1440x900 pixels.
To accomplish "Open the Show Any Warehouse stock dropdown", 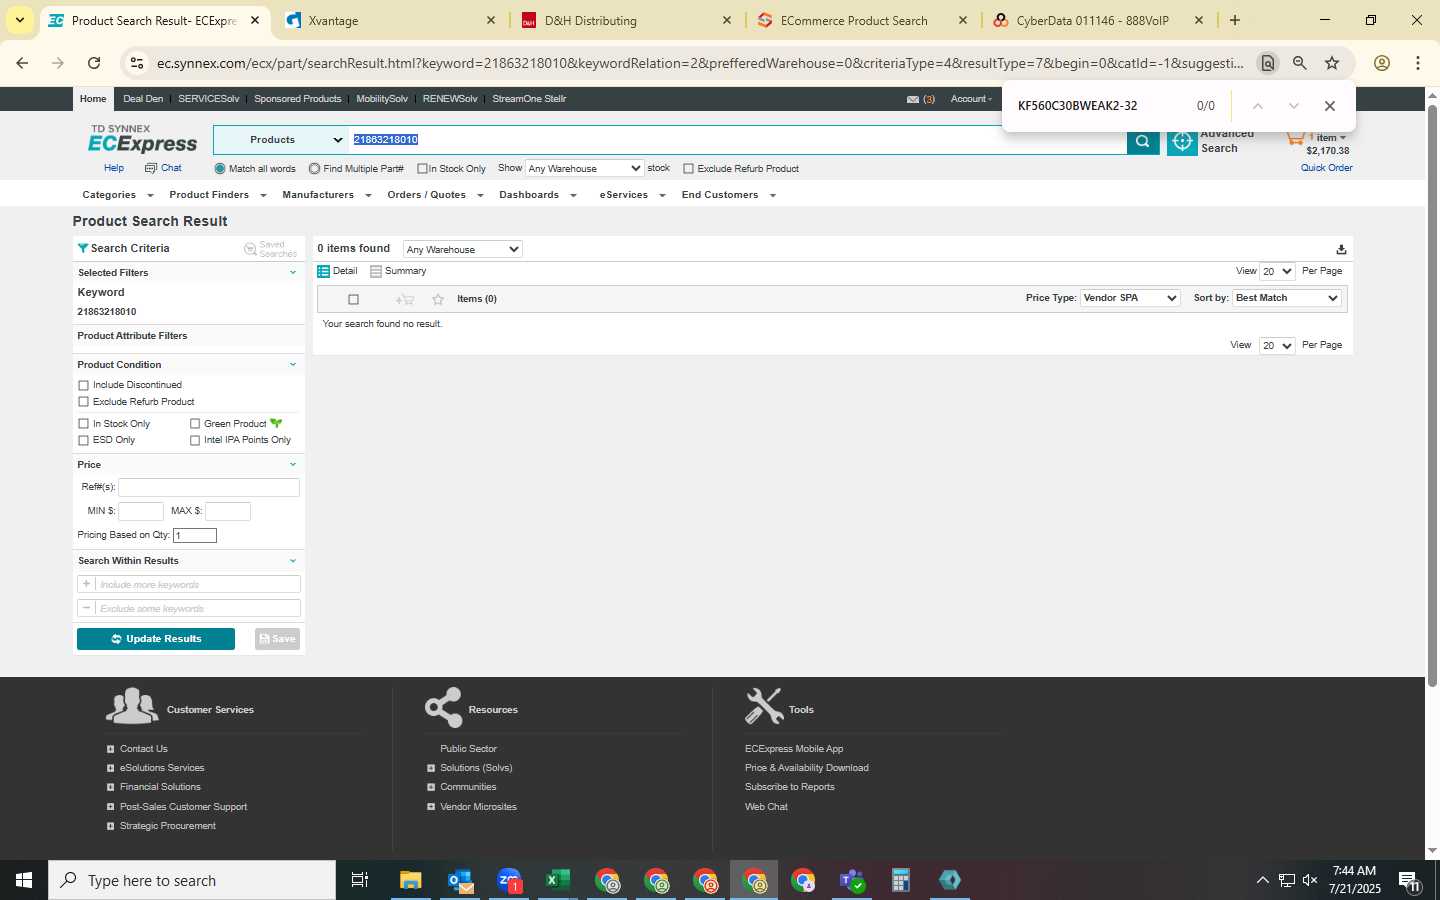I will click(x=584, y=169).
